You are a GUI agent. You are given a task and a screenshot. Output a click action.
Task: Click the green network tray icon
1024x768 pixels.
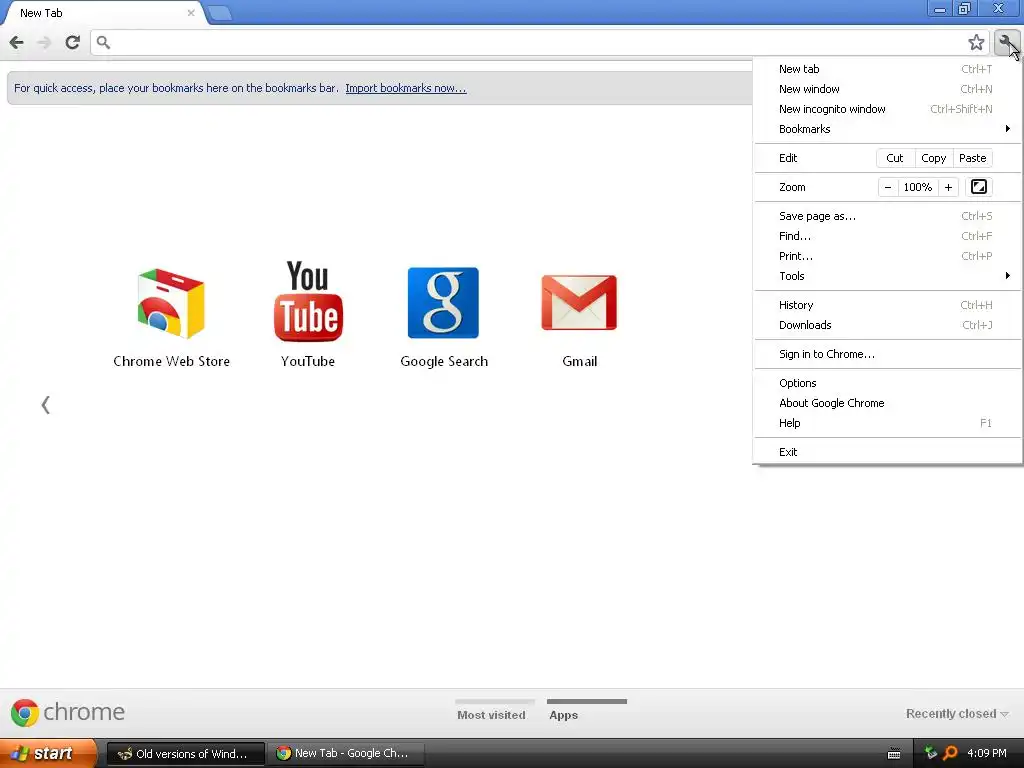coord(931,753)
